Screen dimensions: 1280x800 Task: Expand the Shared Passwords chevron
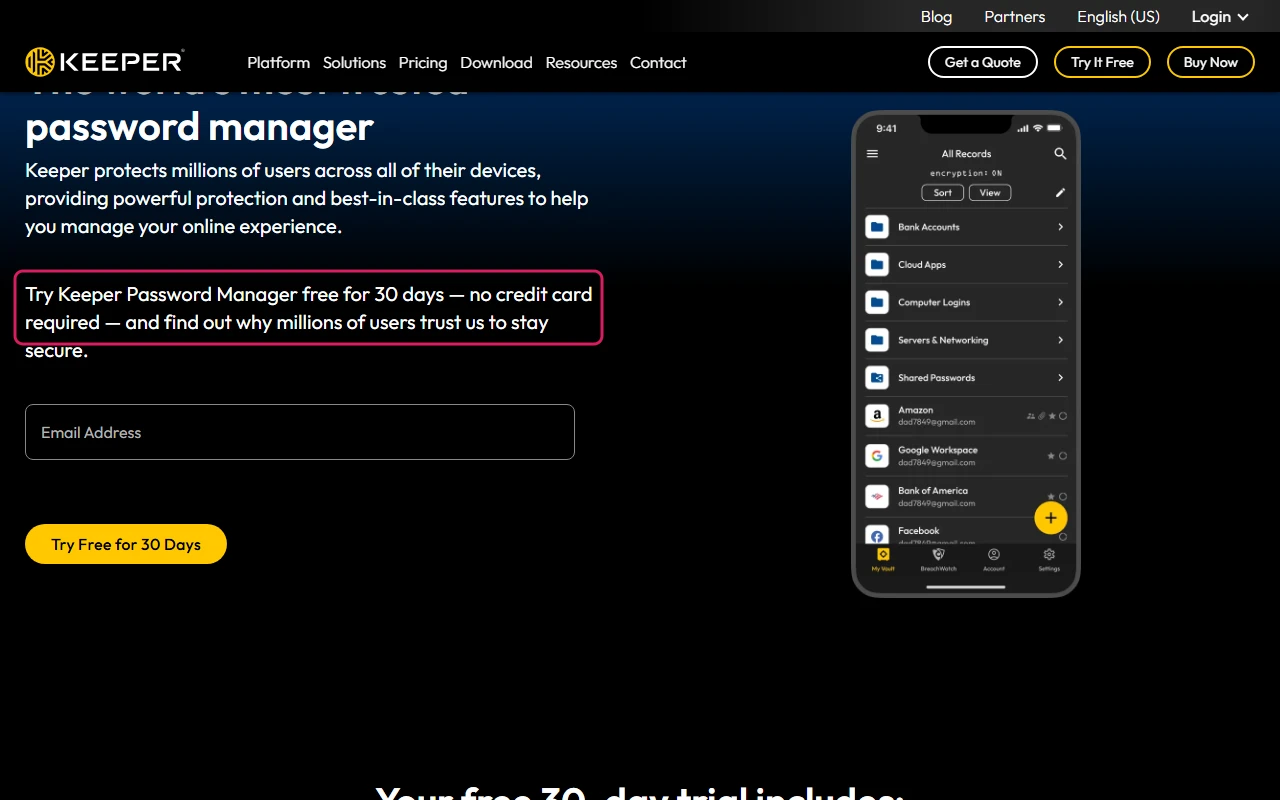(1060, 378)
